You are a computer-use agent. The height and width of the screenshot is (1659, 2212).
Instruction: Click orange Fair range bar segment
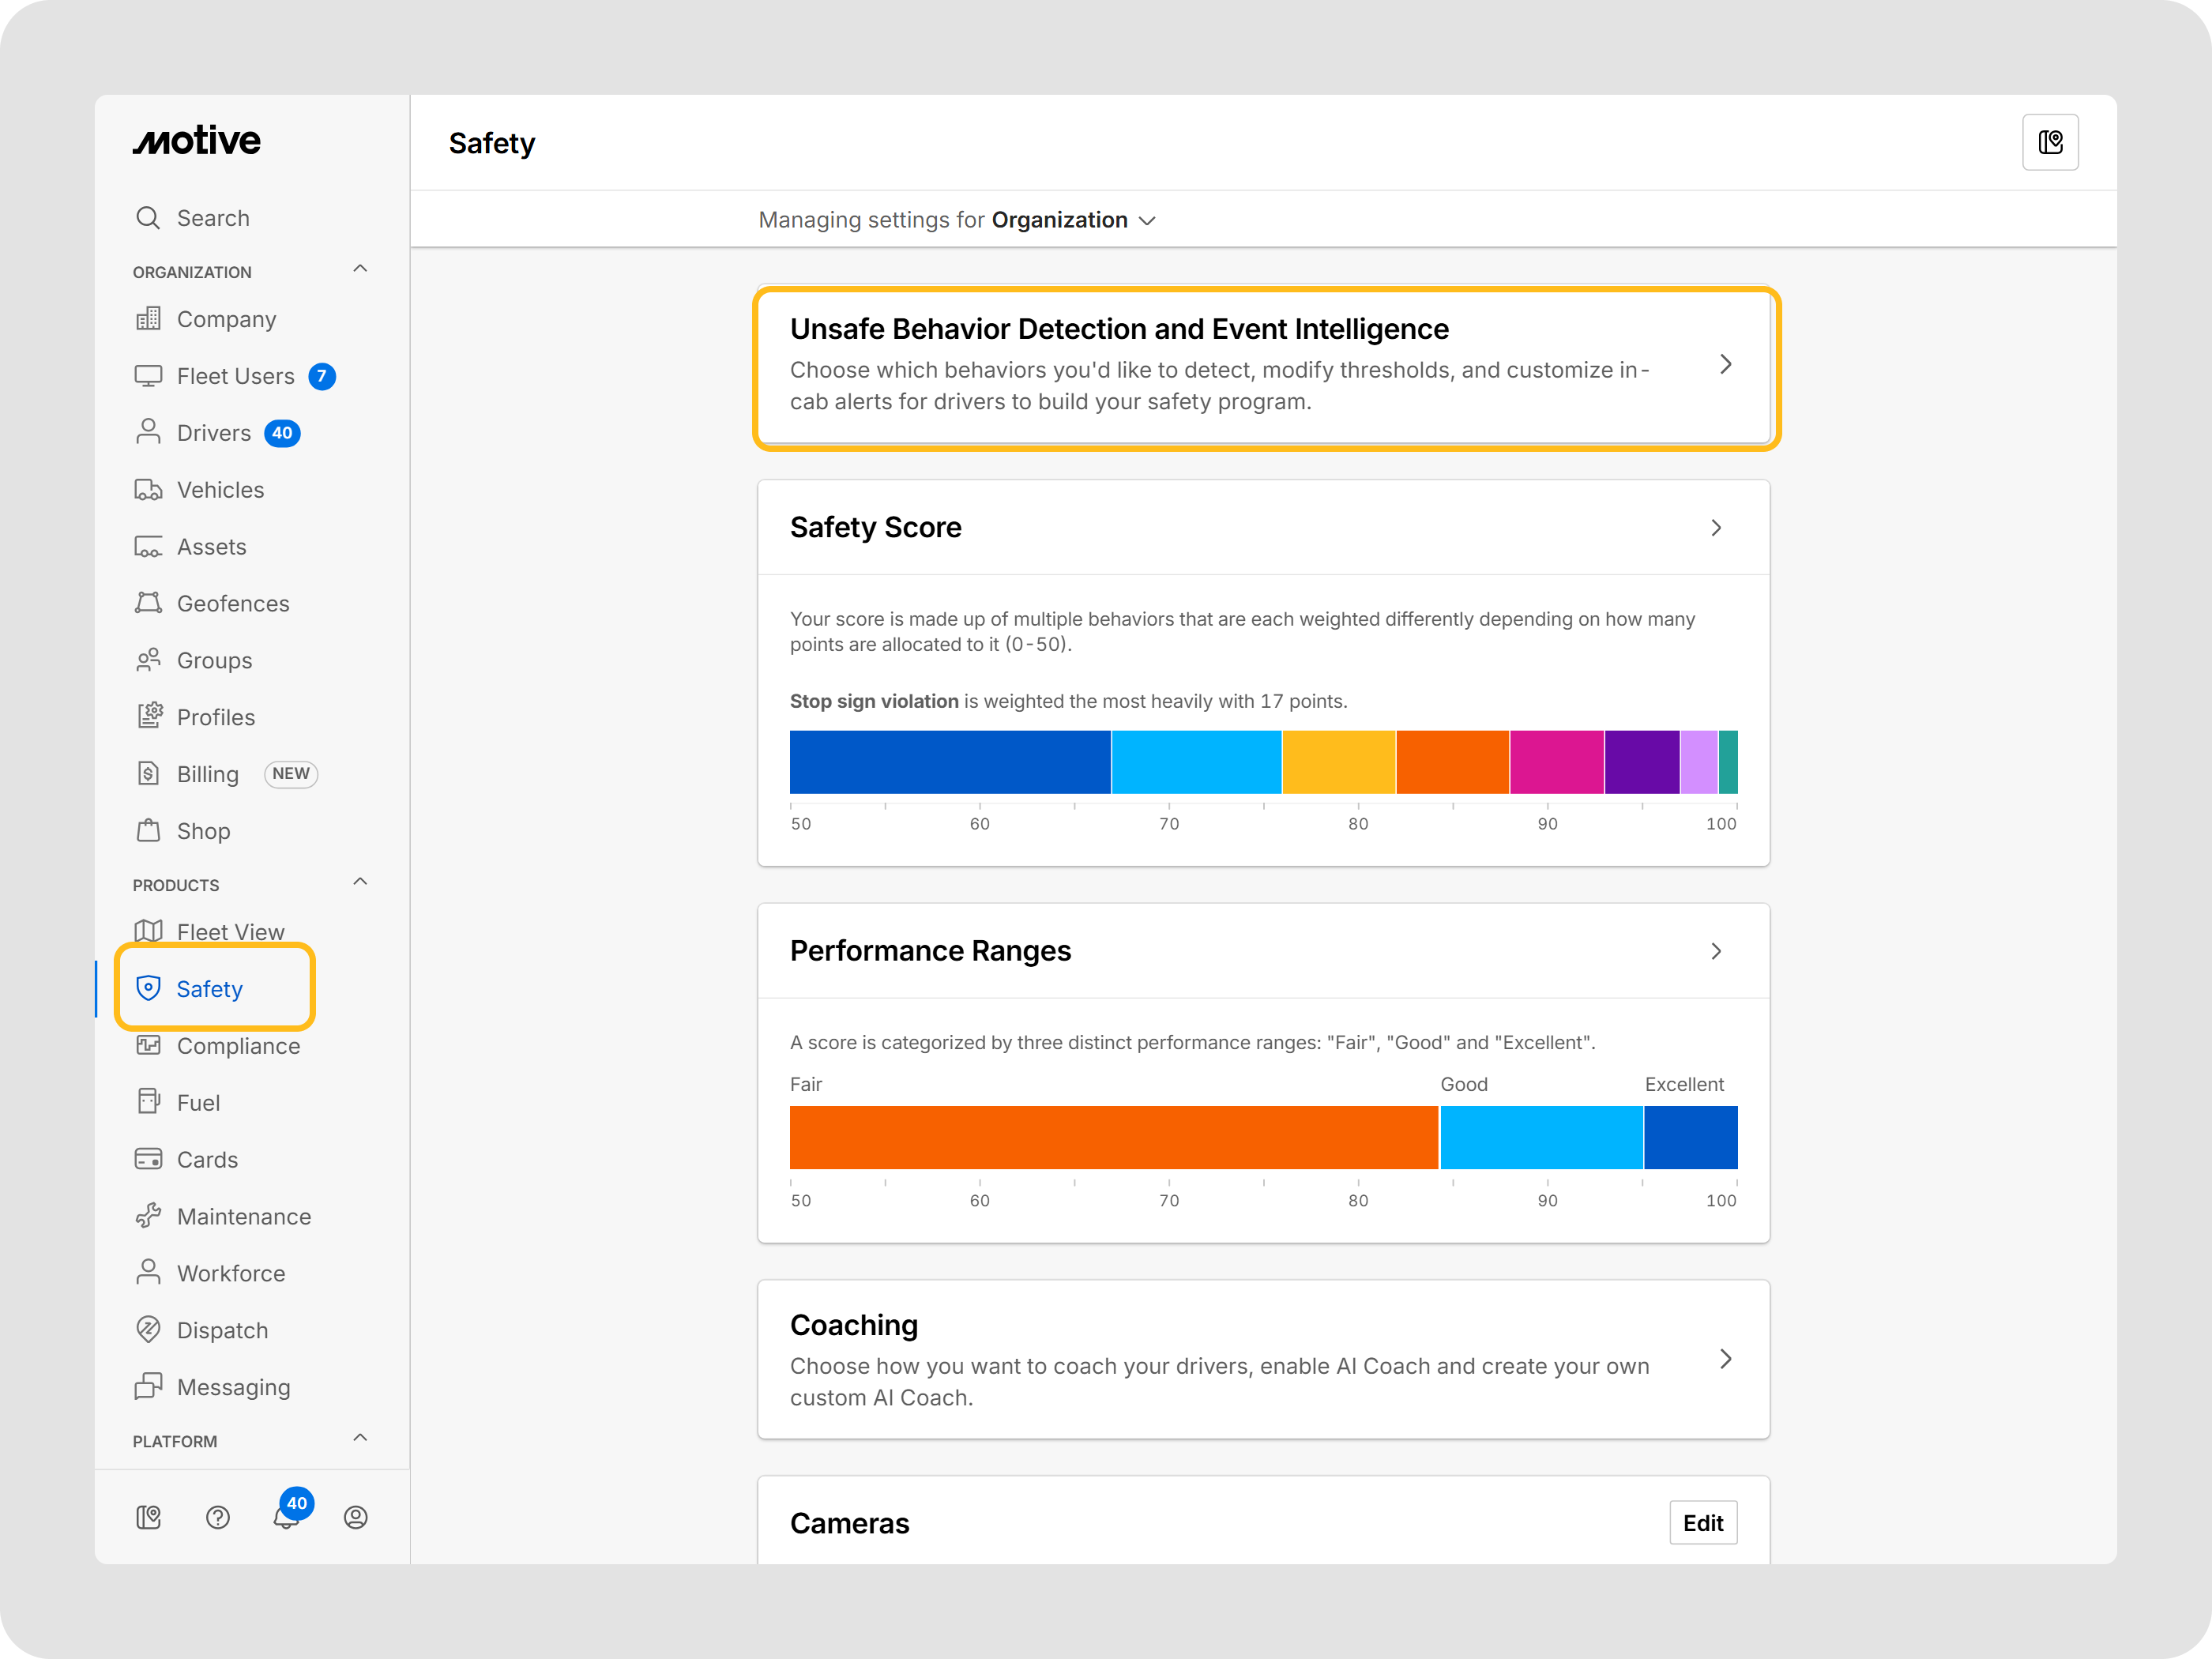click(x=1112, y=1137)
